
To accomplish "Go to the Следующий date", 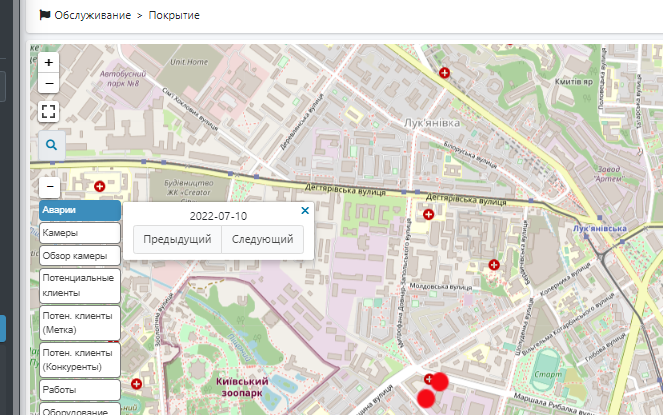I will [262, 240].
